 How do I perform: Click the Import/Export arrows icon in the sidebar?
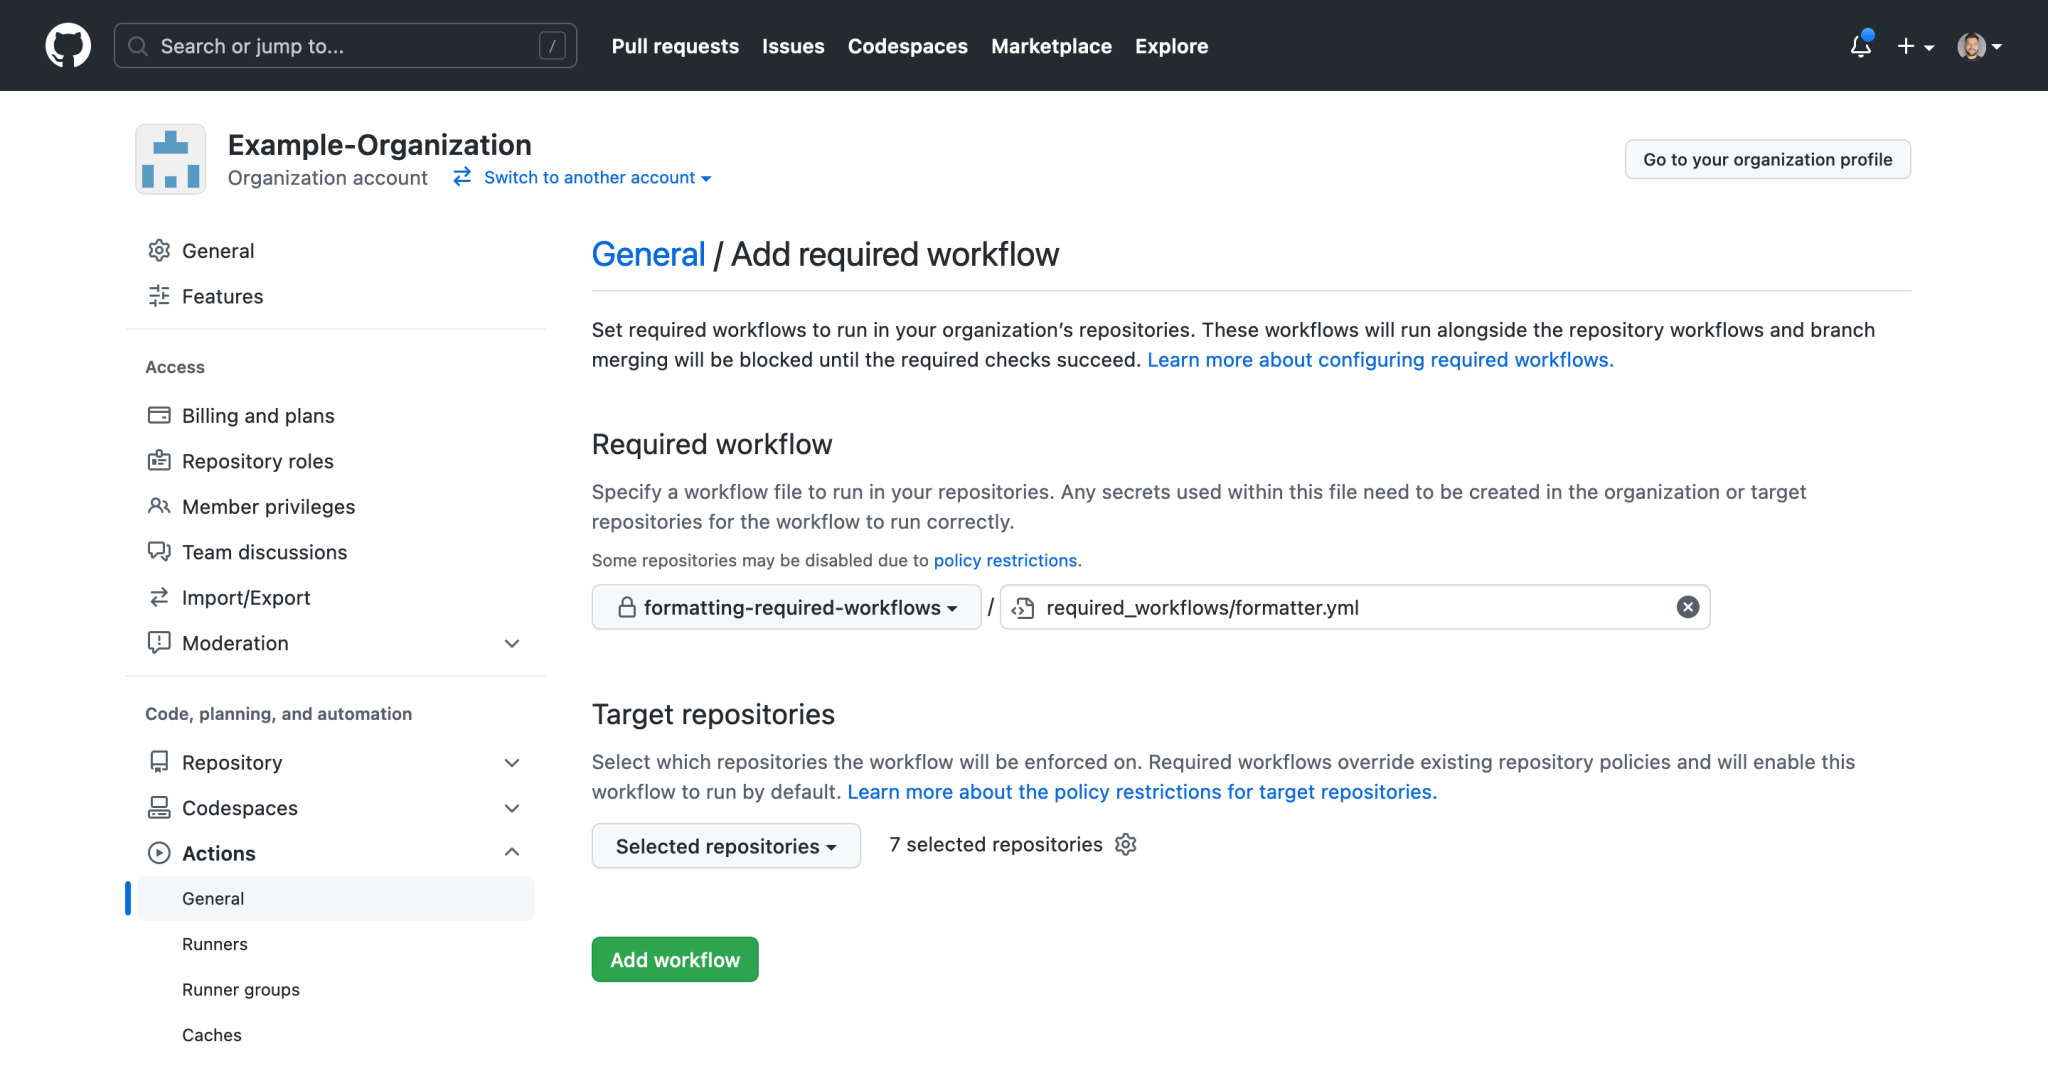160,597
